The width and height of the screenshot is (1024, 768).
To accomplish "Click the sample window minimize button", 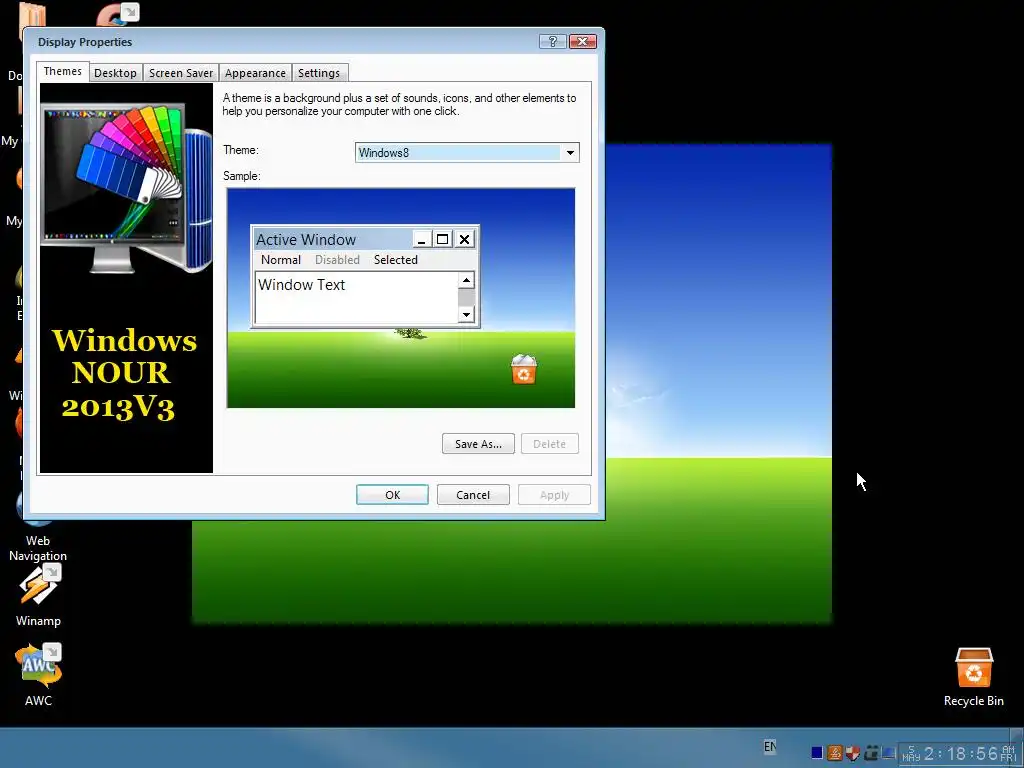I will (421, 240).
